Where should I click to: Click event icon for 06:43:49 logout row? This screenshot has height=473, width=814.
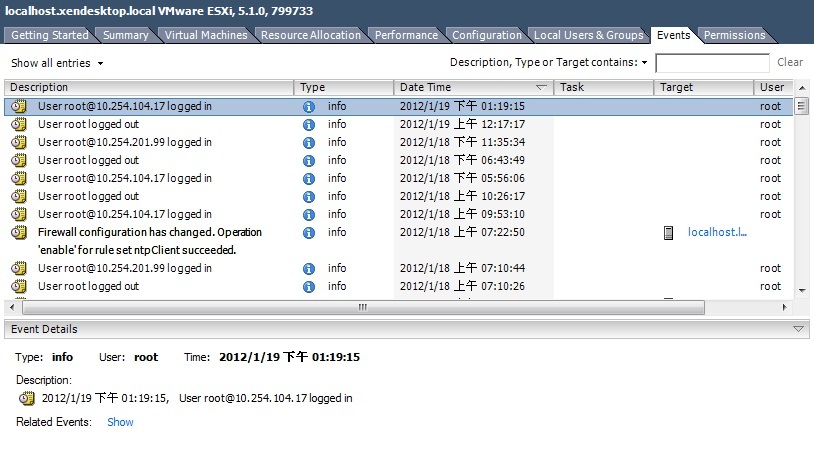[x=19, y=160]
